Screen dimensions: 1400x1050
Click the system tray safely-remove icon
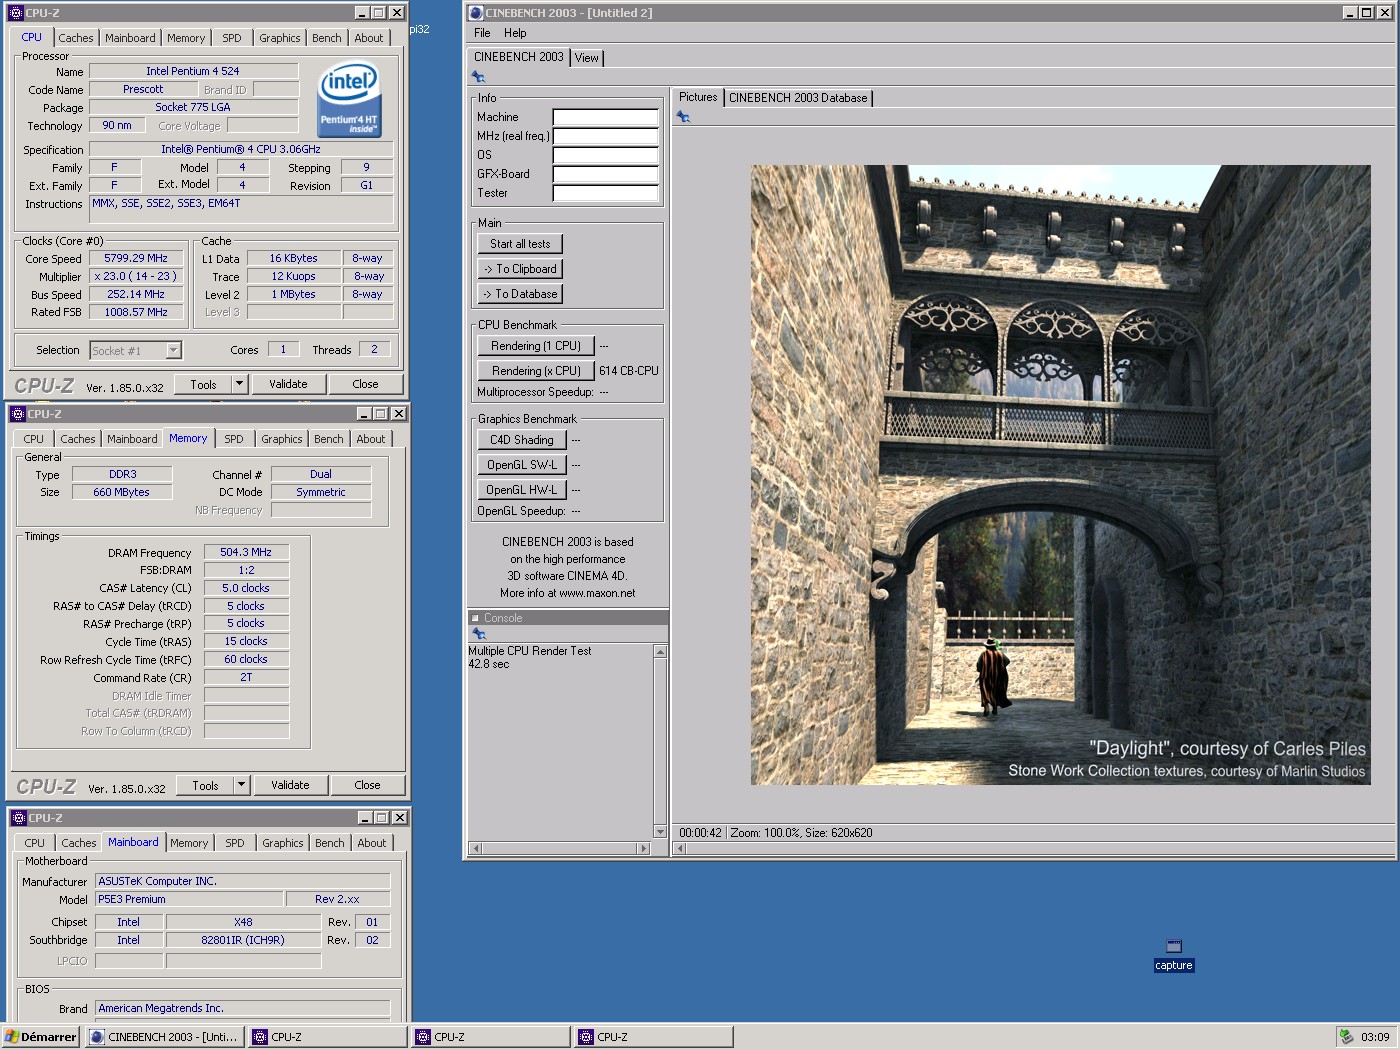pyautogui.click(x=1346, y=1037)
